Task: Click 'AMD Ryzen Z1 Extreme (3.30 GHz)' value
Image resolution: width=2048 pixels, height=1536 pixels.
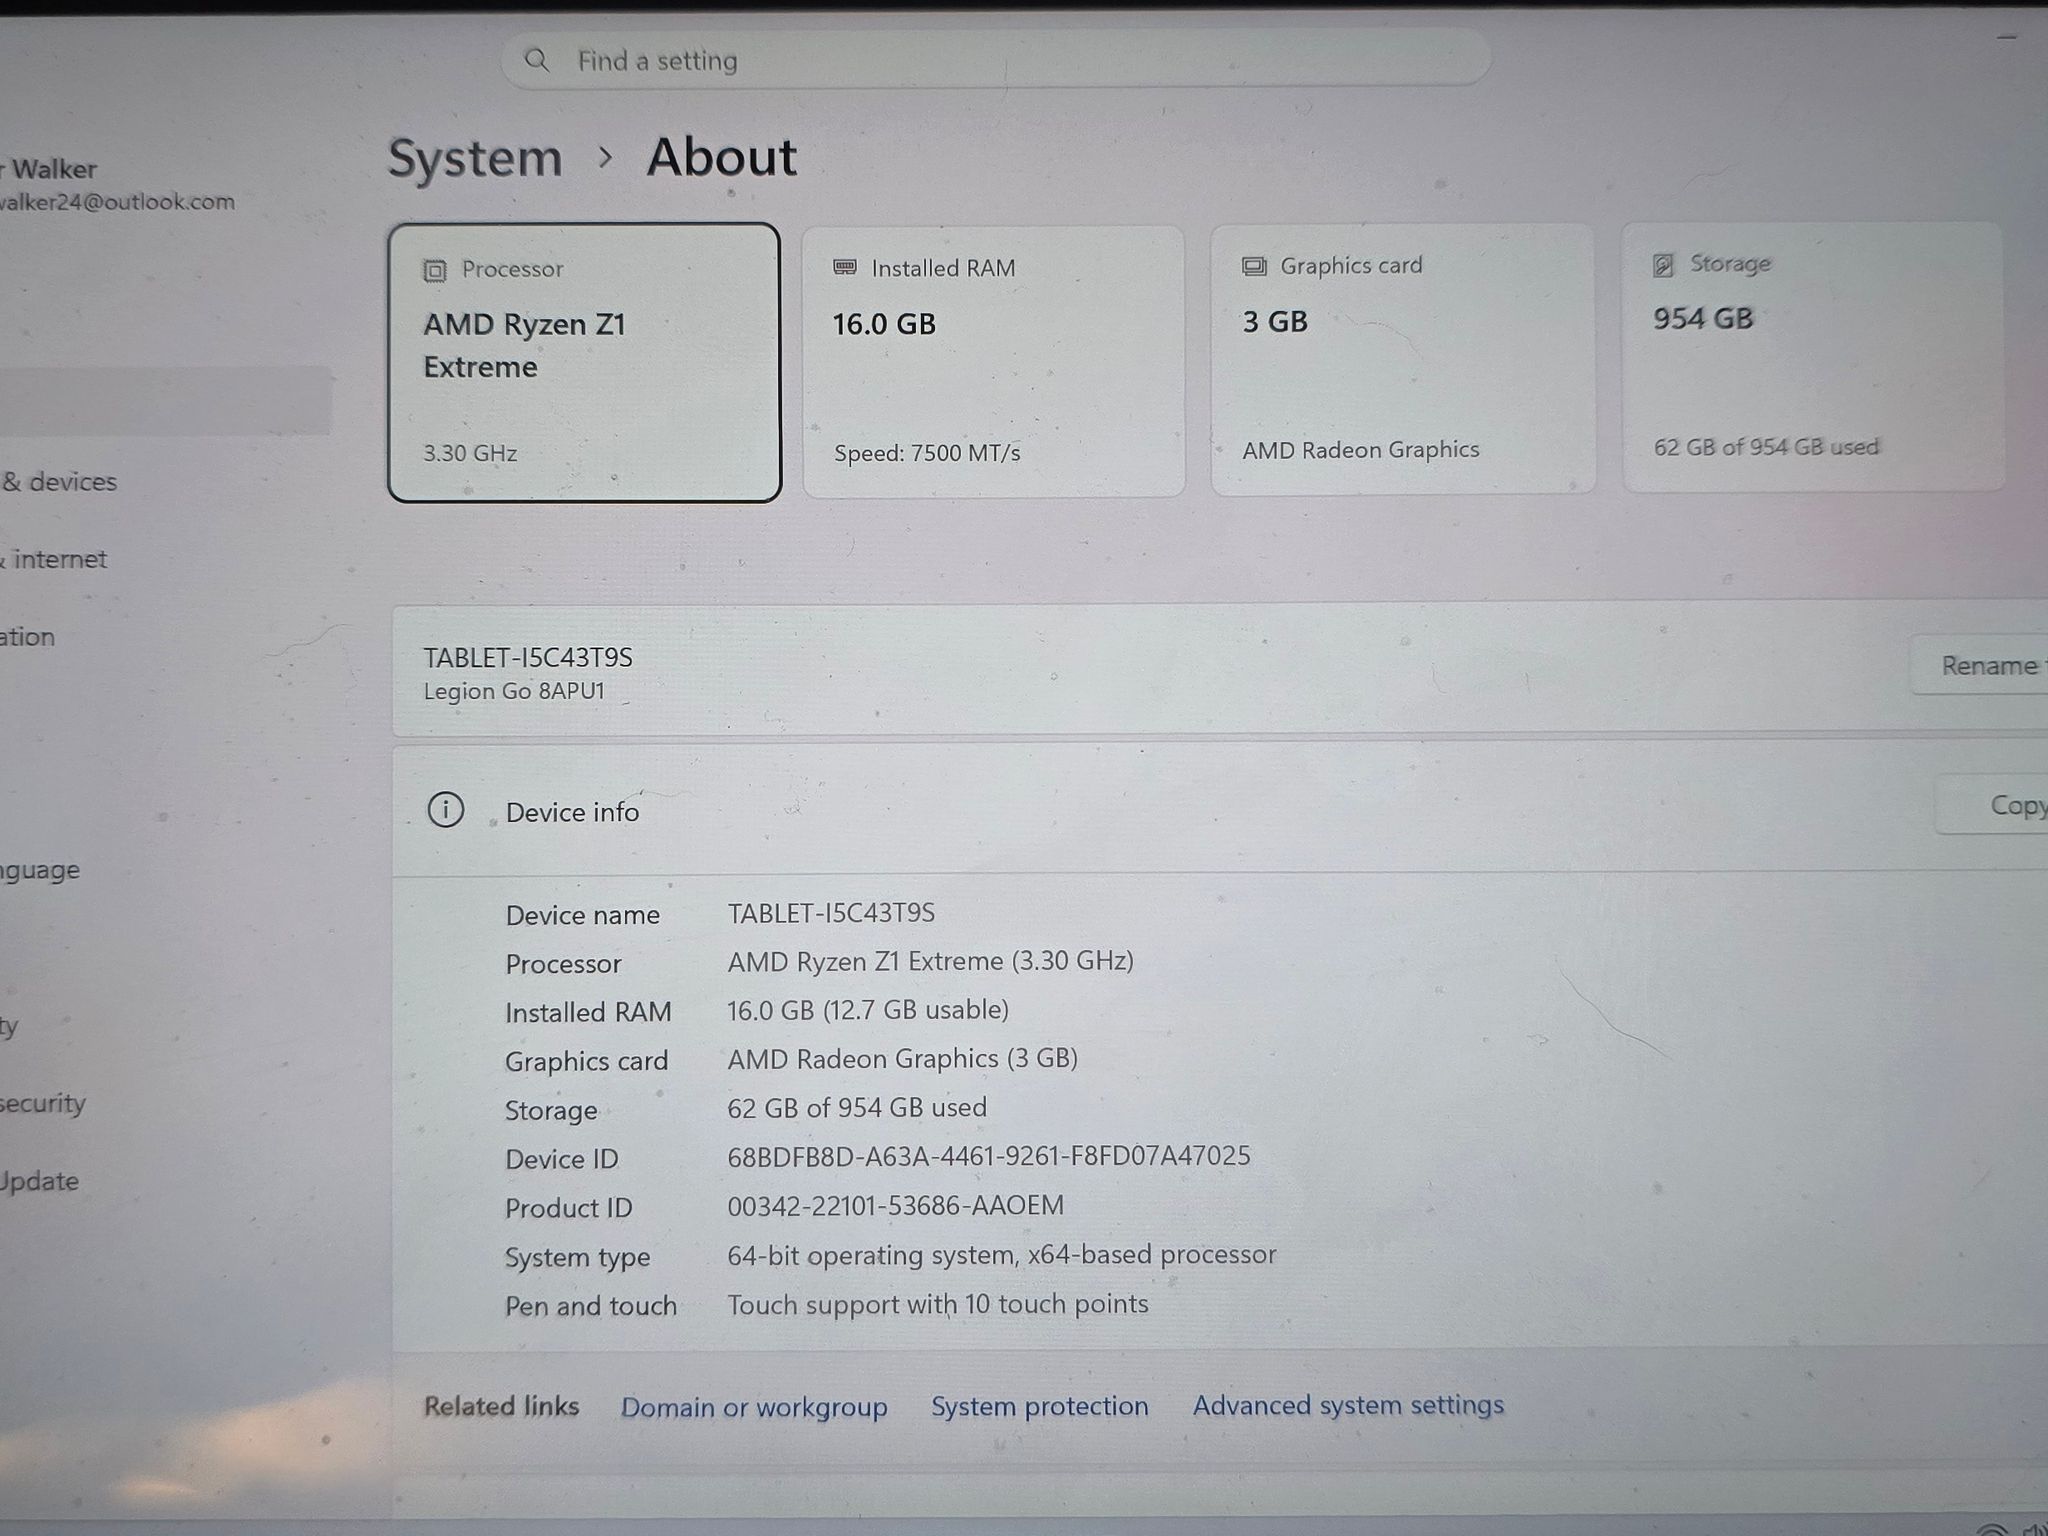Action: (x=930, y=961)
